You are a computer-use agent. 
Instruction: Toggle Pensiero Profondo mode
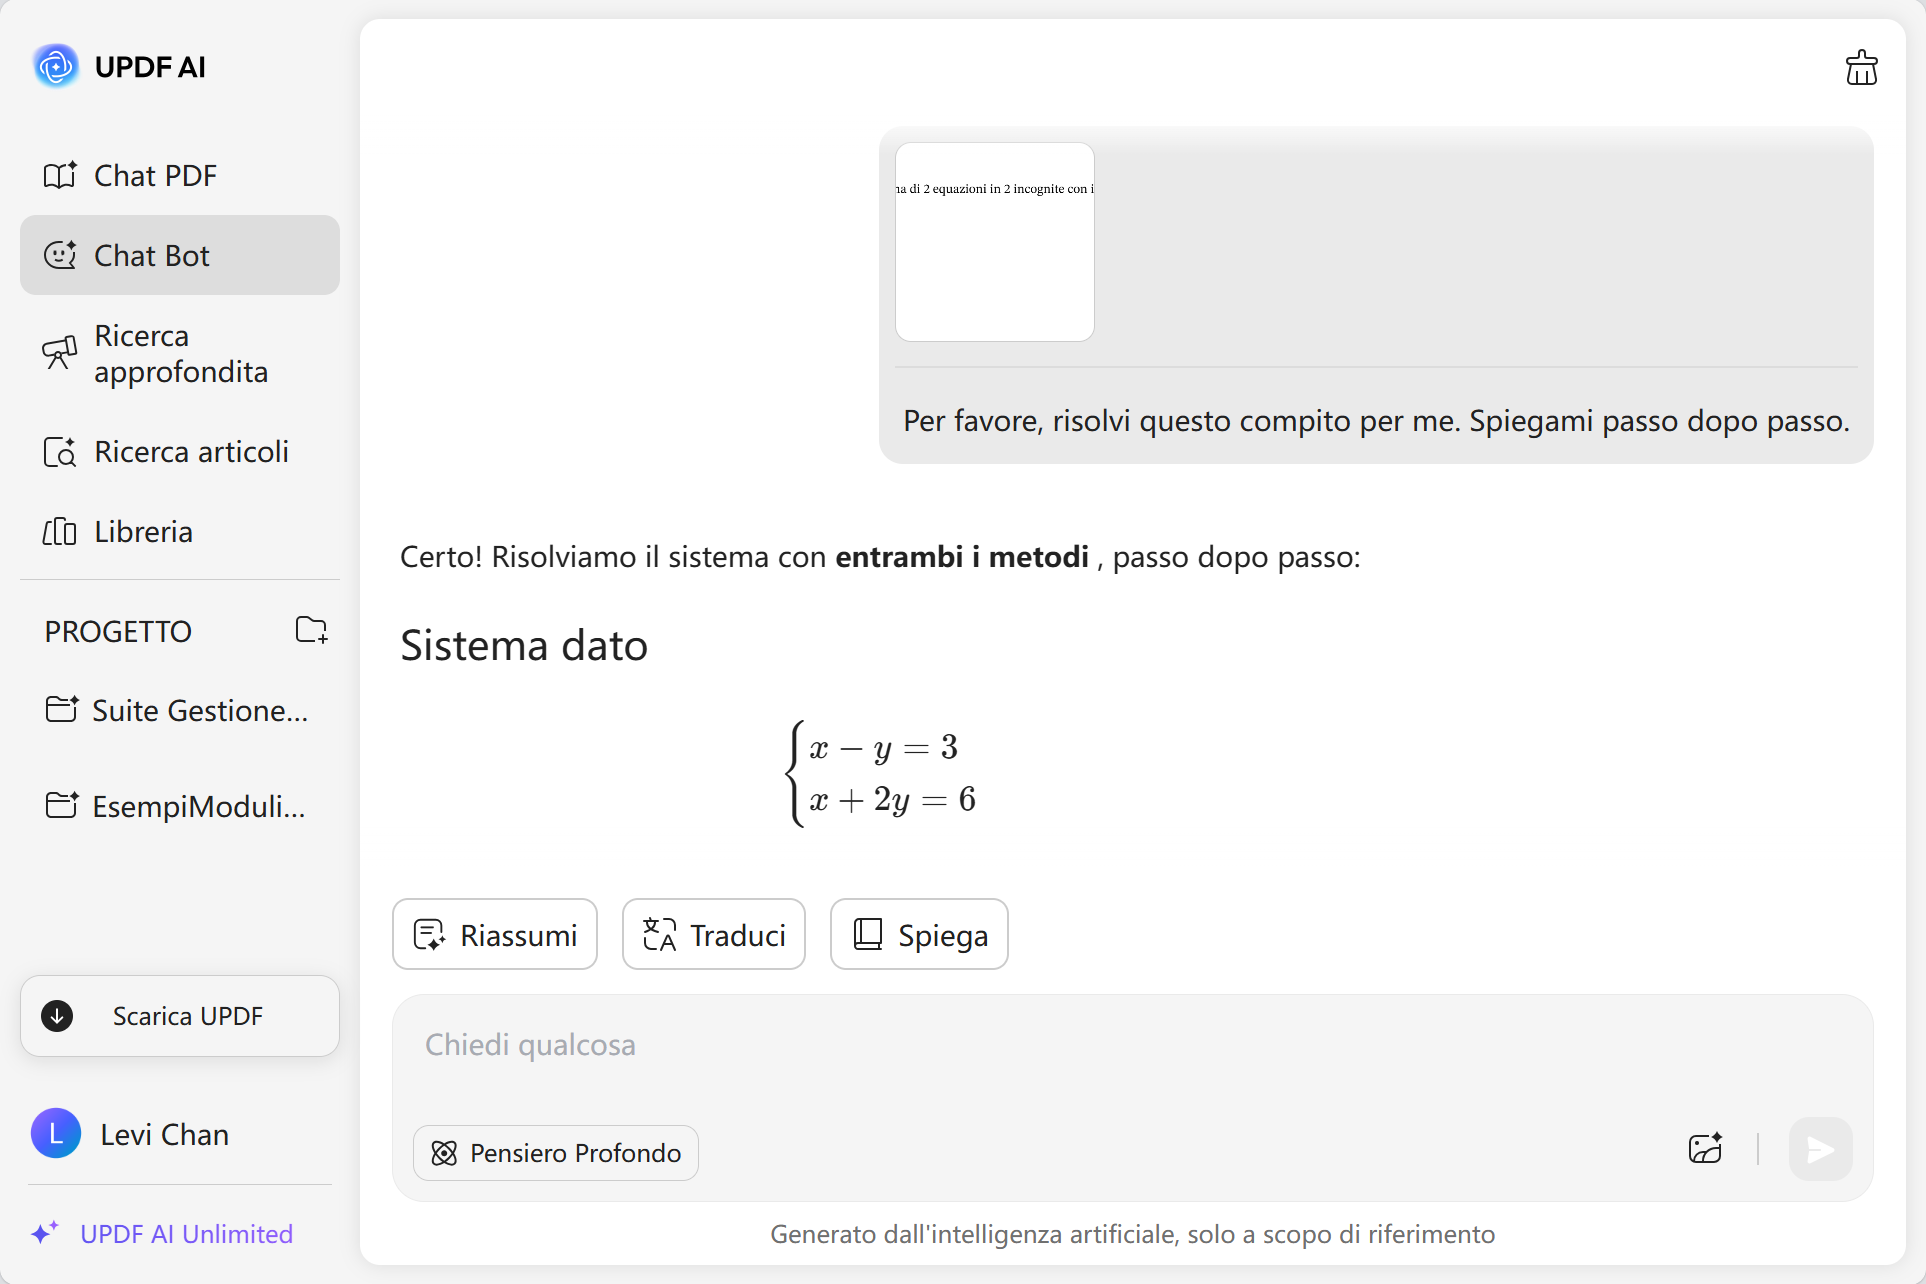pos(556,1153)
